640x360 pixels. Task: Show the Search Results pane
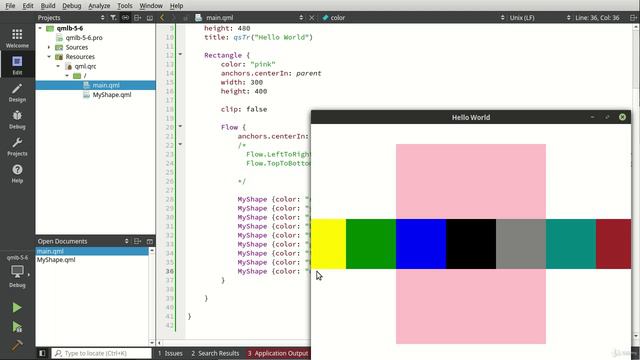coord(215,353)
